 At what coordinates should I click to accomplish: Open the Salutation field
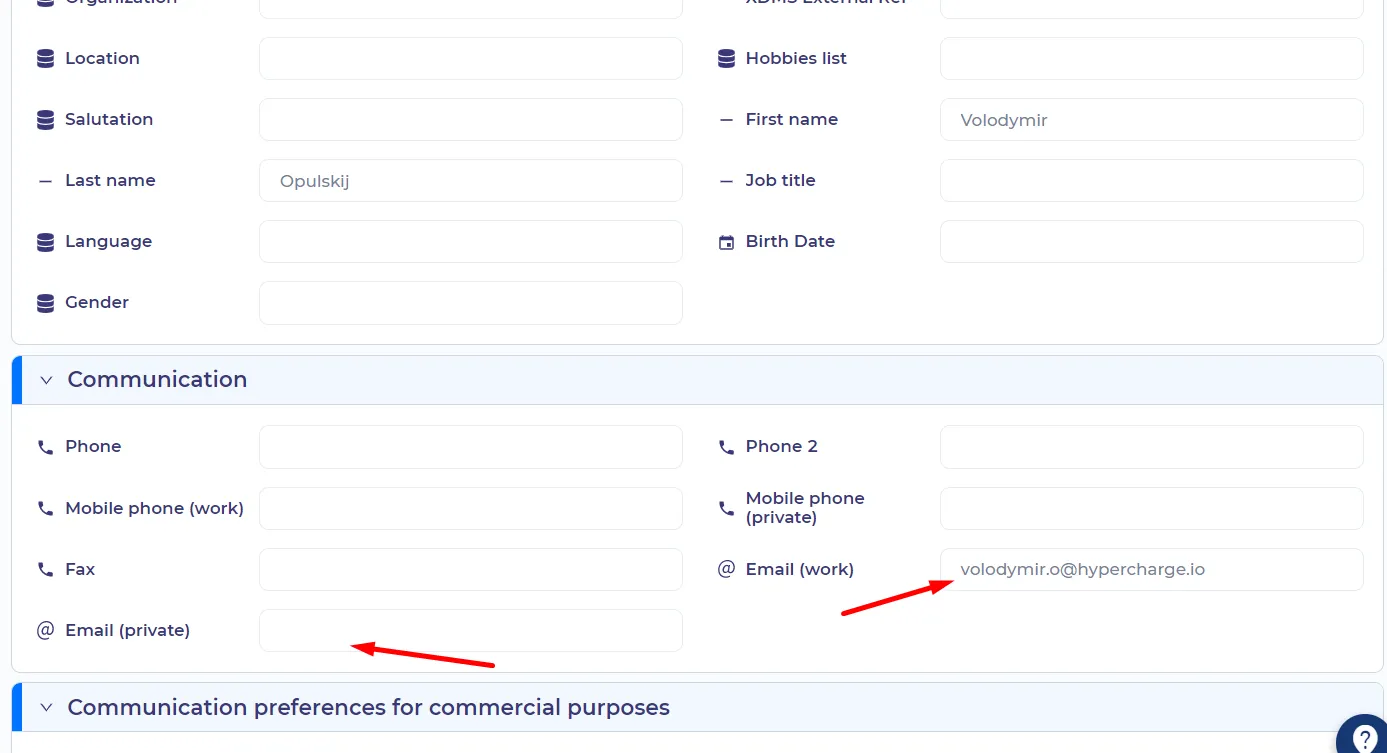[x=471, y=120]
